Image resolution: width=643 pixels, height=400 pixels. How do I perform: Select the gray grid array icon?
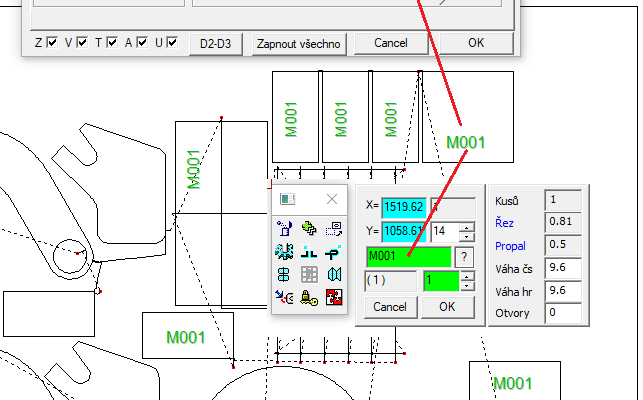click(310, 274)
